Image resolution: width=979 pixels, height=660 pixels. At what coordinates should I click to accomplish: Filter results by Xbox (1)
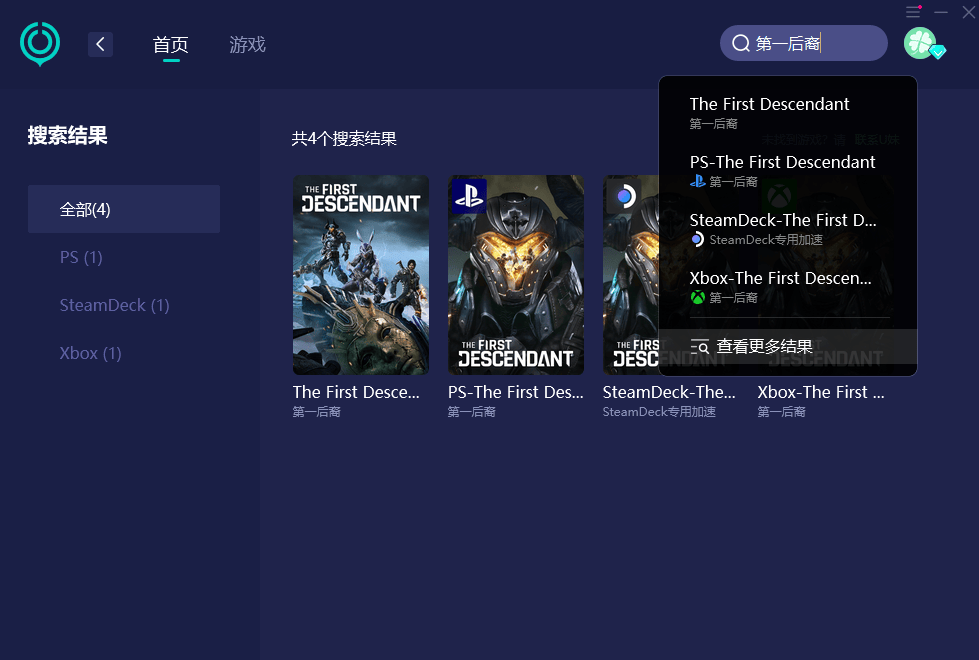[x=90, y=353]
